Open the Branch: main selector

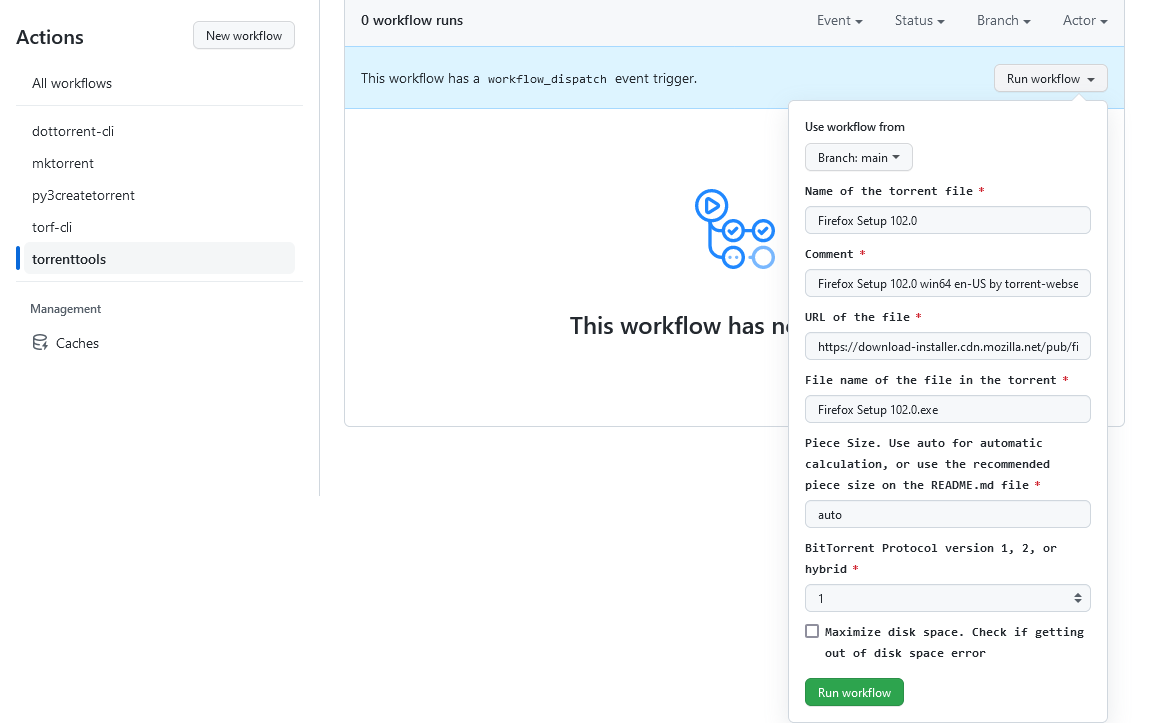click(859, 157)
